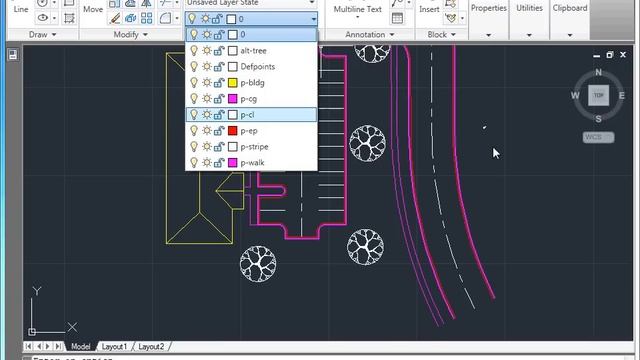
Task: Expand the Clipboard panel arrow
Action: click(570, 35)
